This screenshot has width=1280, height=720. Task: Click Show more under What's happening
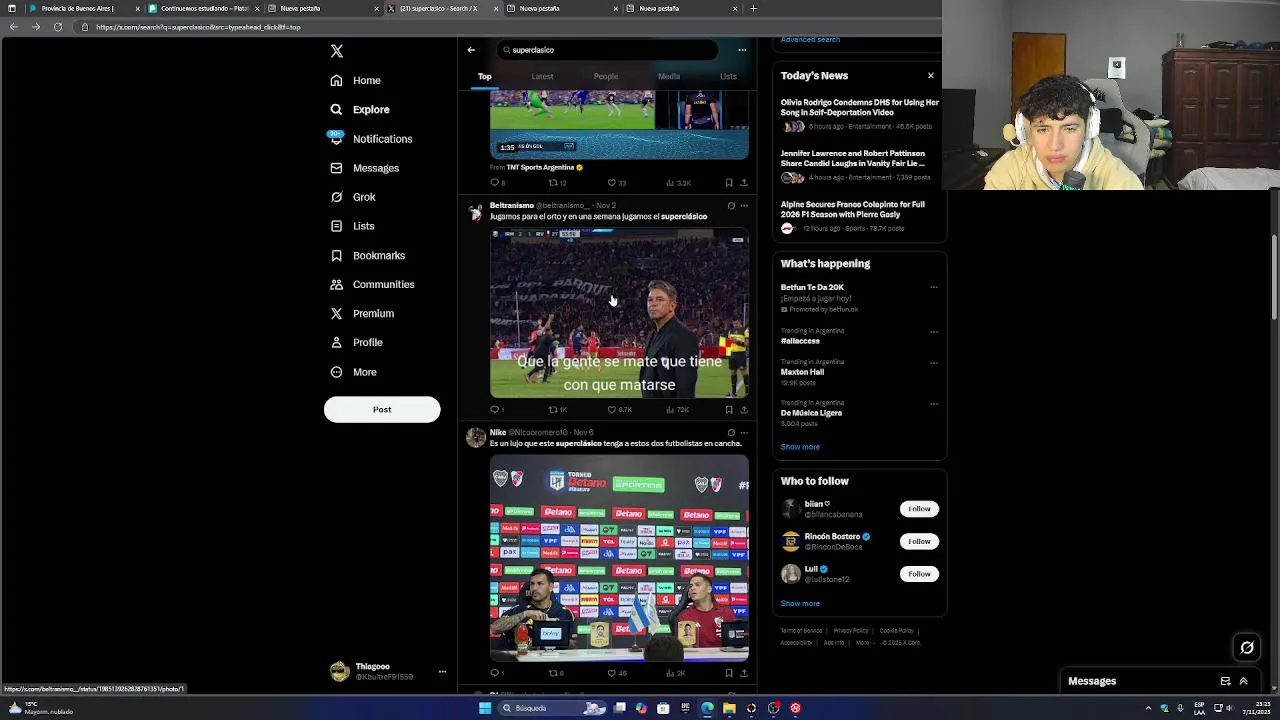click(x=800, y=447)
